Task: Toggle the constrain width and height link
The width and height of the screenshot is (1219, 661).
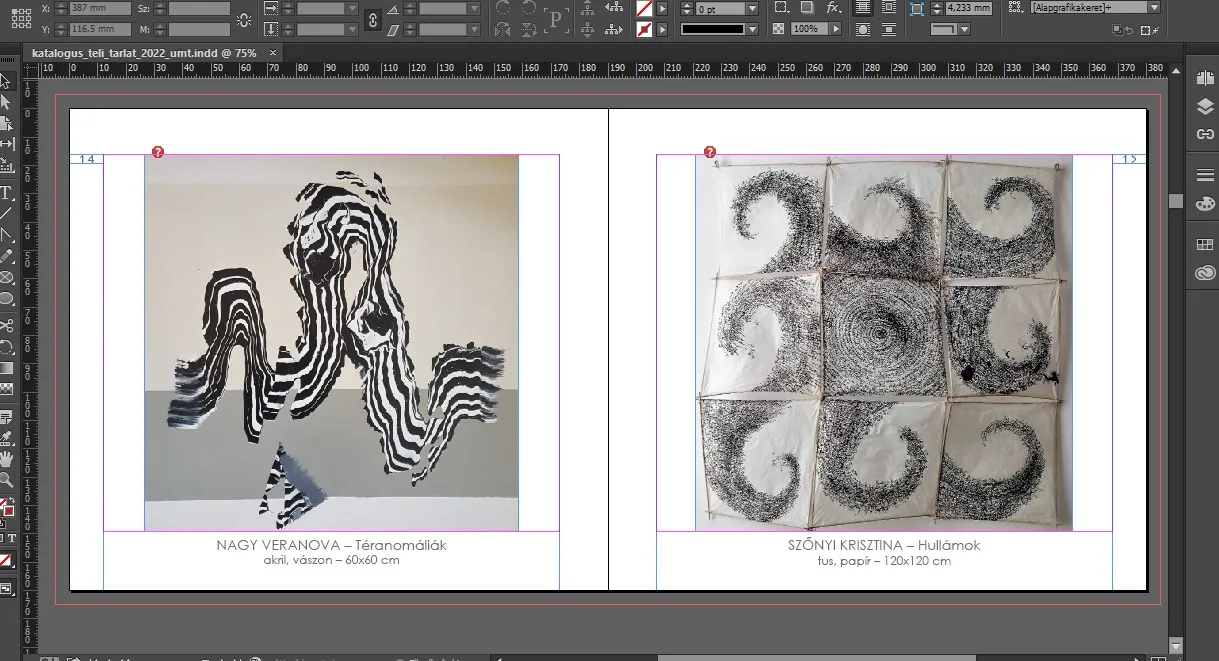Action: [x=243, y=19]
